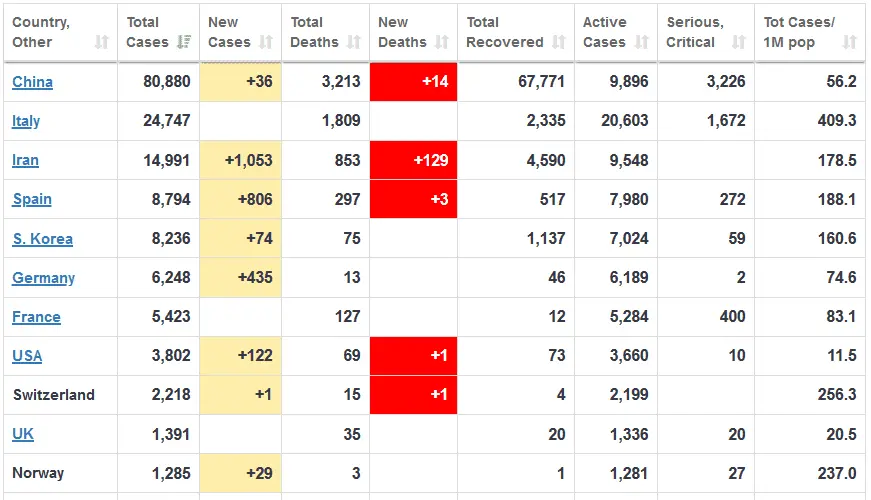Click Iran's red +129 new deaths cell
The image size is (871, 500).
[413, 160]
